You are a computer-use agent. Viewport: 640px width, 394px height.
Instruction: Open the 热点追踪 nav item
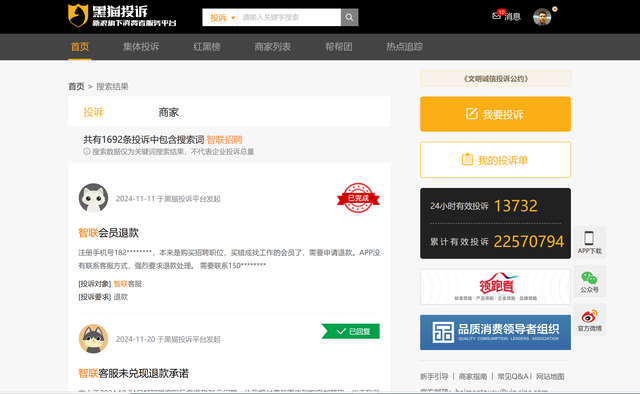click(404, 47)
